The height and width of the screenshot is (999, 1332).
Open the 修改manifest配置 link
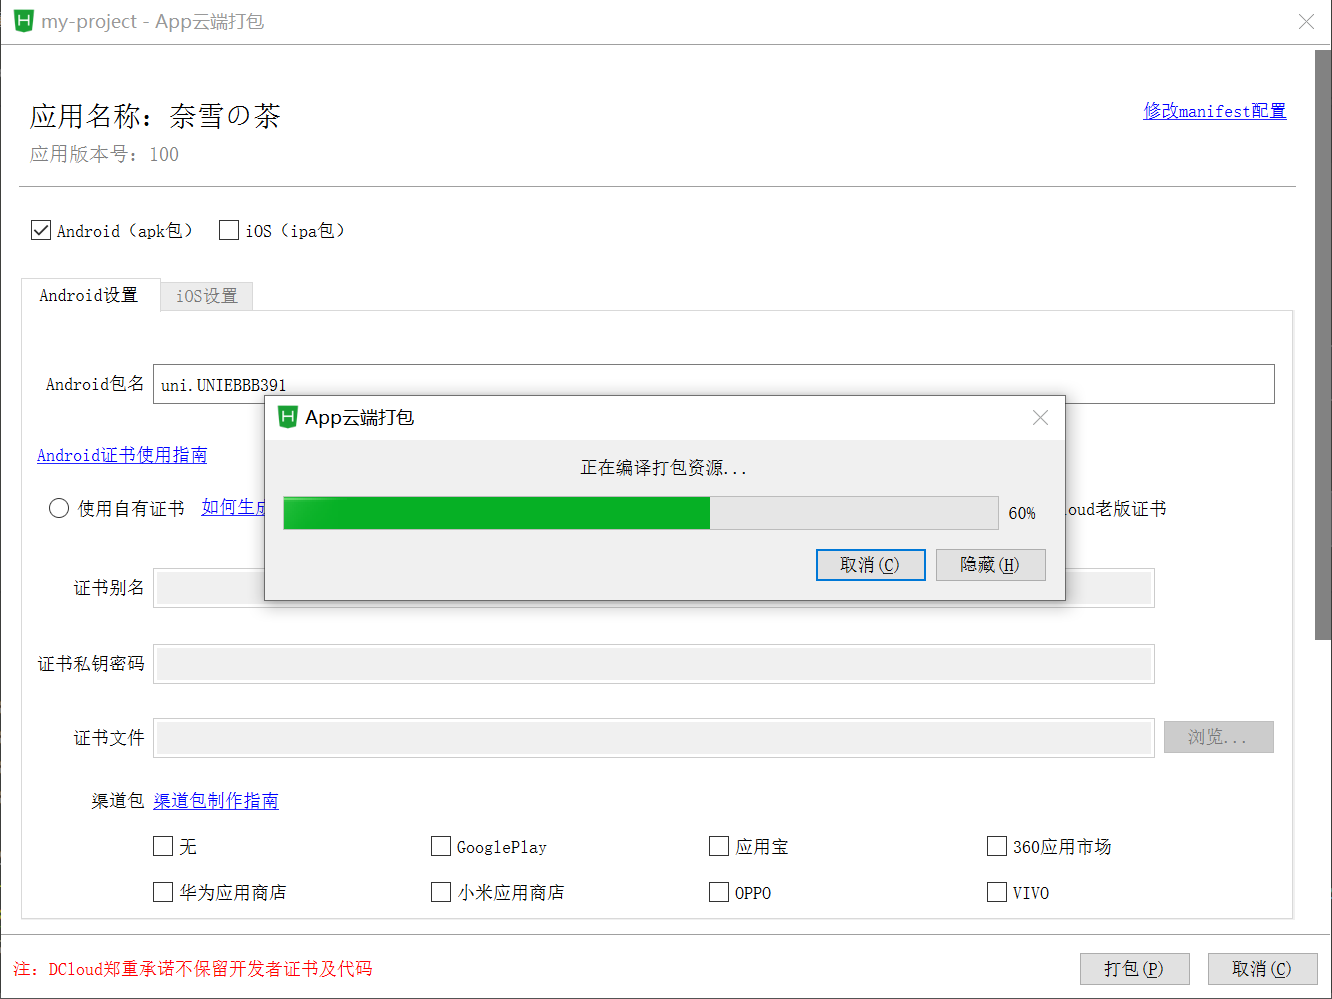point(1215,111)
